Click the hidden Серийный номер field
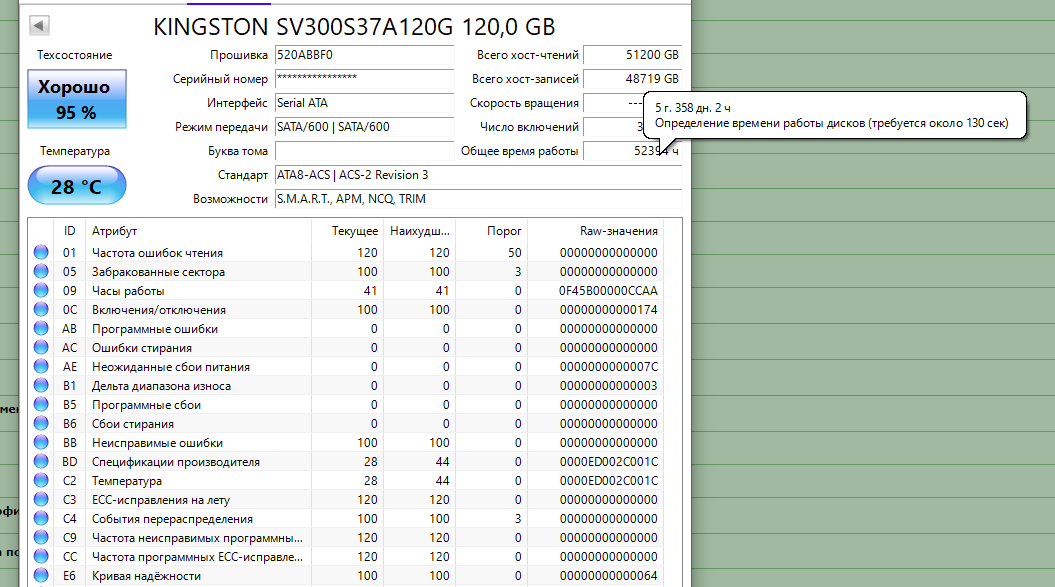Screen dimensions: 1055x587 tap(365, 79)
